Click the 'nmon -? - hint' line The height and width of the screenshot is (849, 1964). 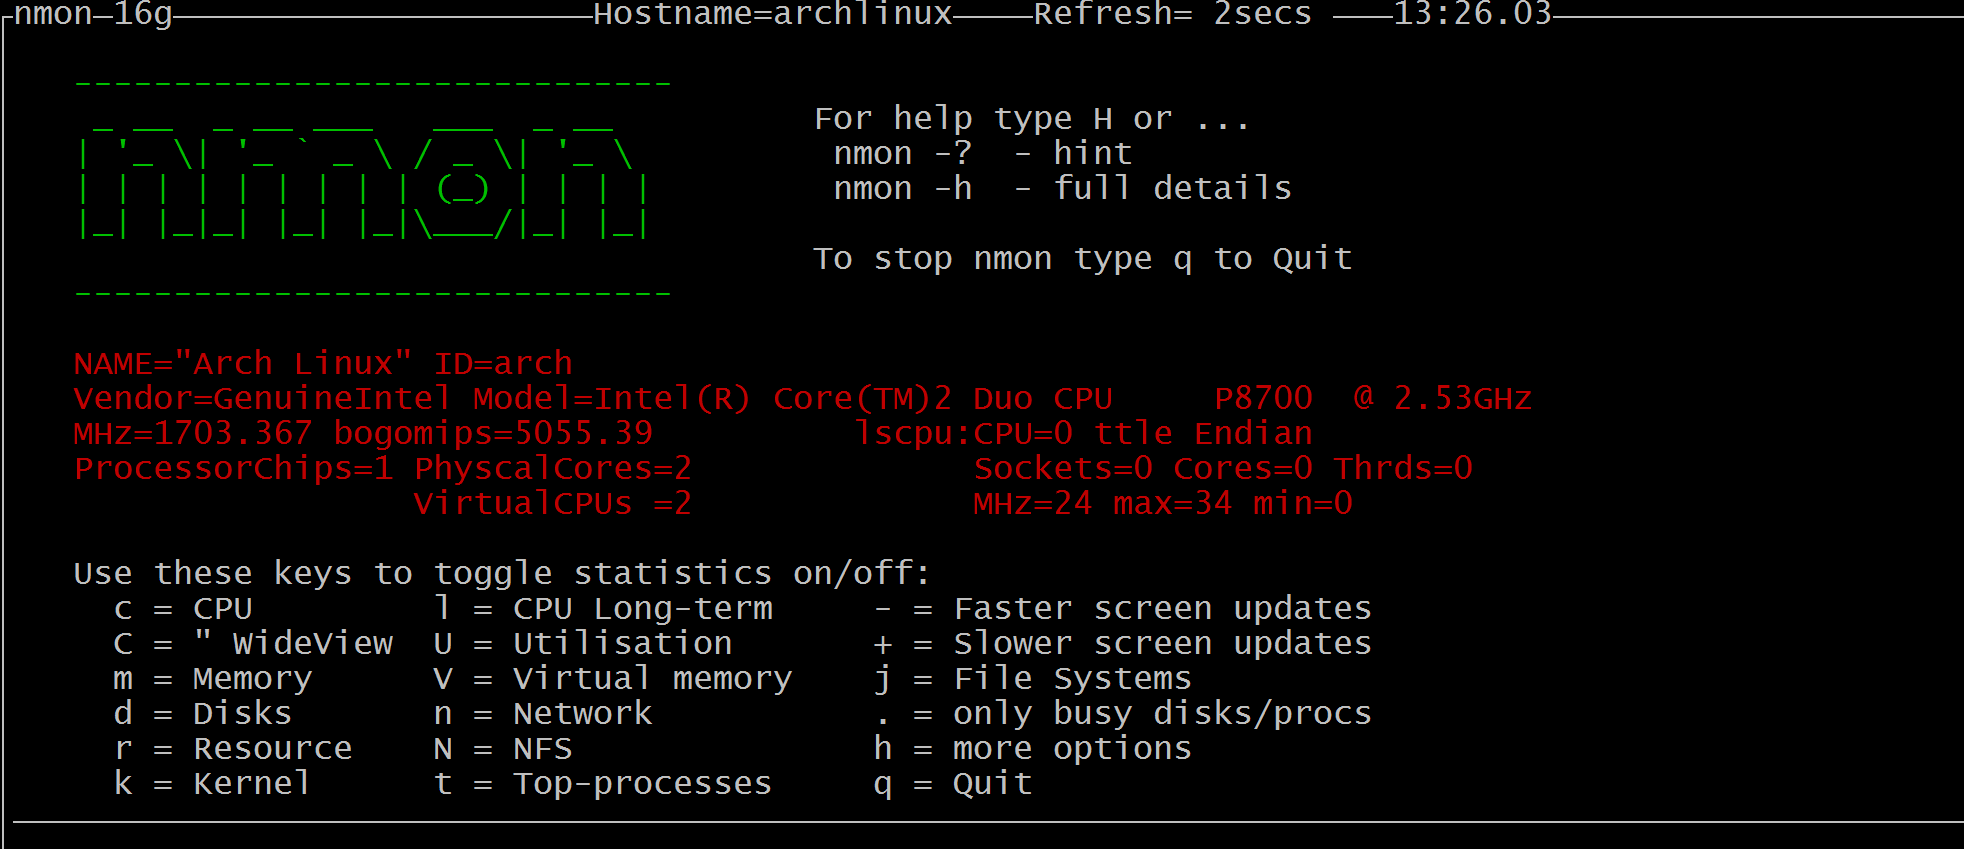tap(983, 154)
